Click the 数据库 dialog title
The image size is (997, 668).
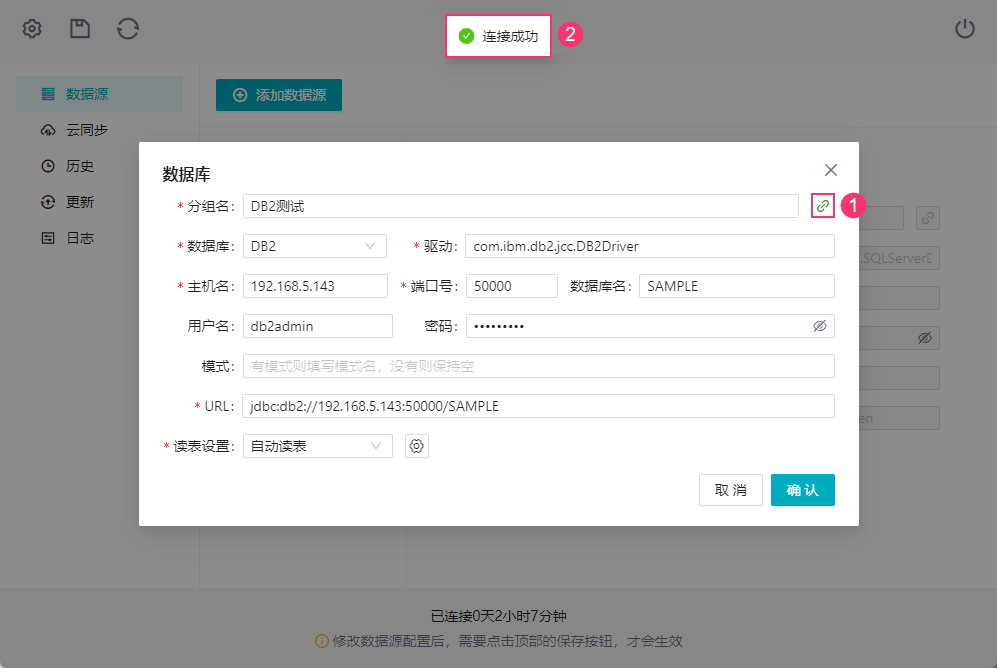(x=186, y=174)
